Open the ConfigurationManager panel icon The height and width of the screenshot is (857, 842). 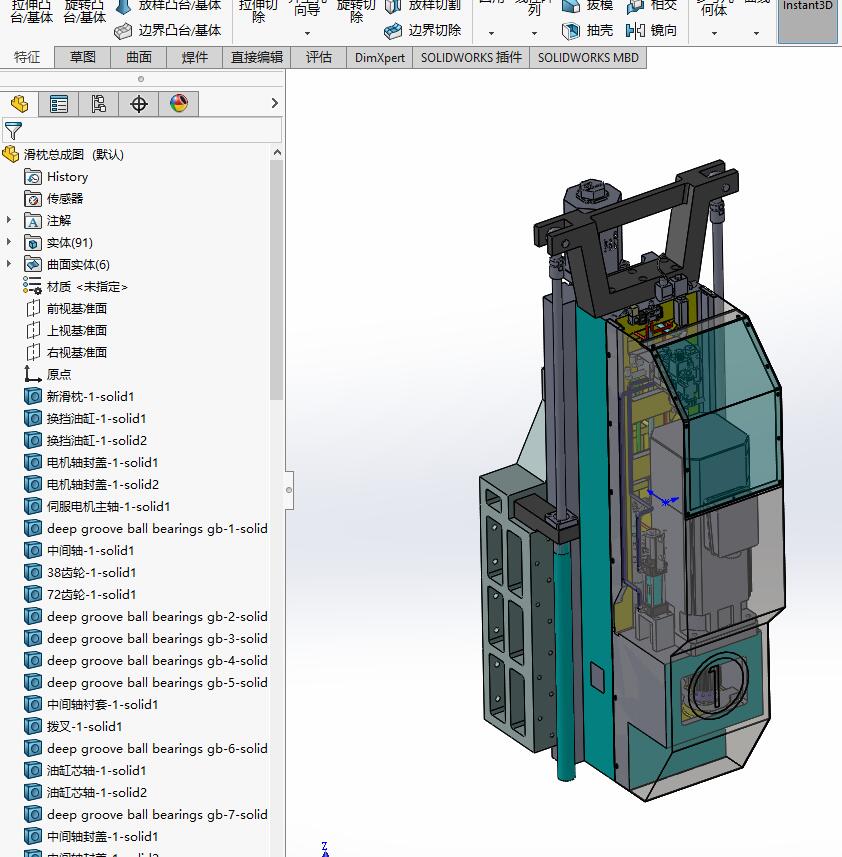tap(99, 104)
